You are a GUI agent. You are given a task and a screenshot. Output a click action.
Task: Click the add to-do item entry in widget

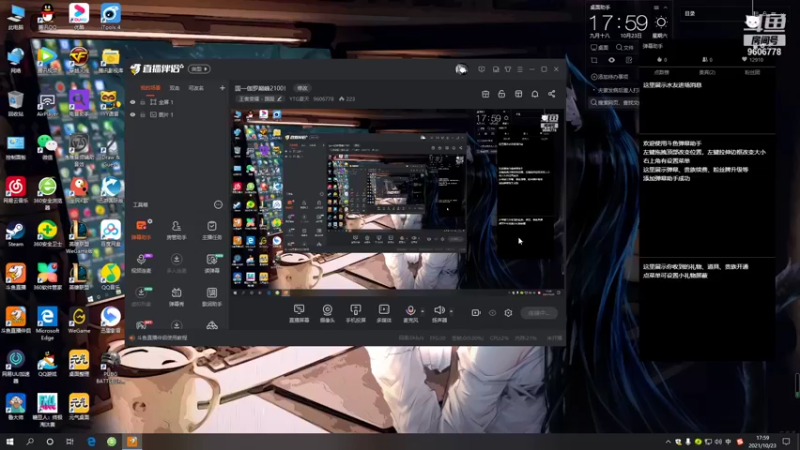pos(610,77)
